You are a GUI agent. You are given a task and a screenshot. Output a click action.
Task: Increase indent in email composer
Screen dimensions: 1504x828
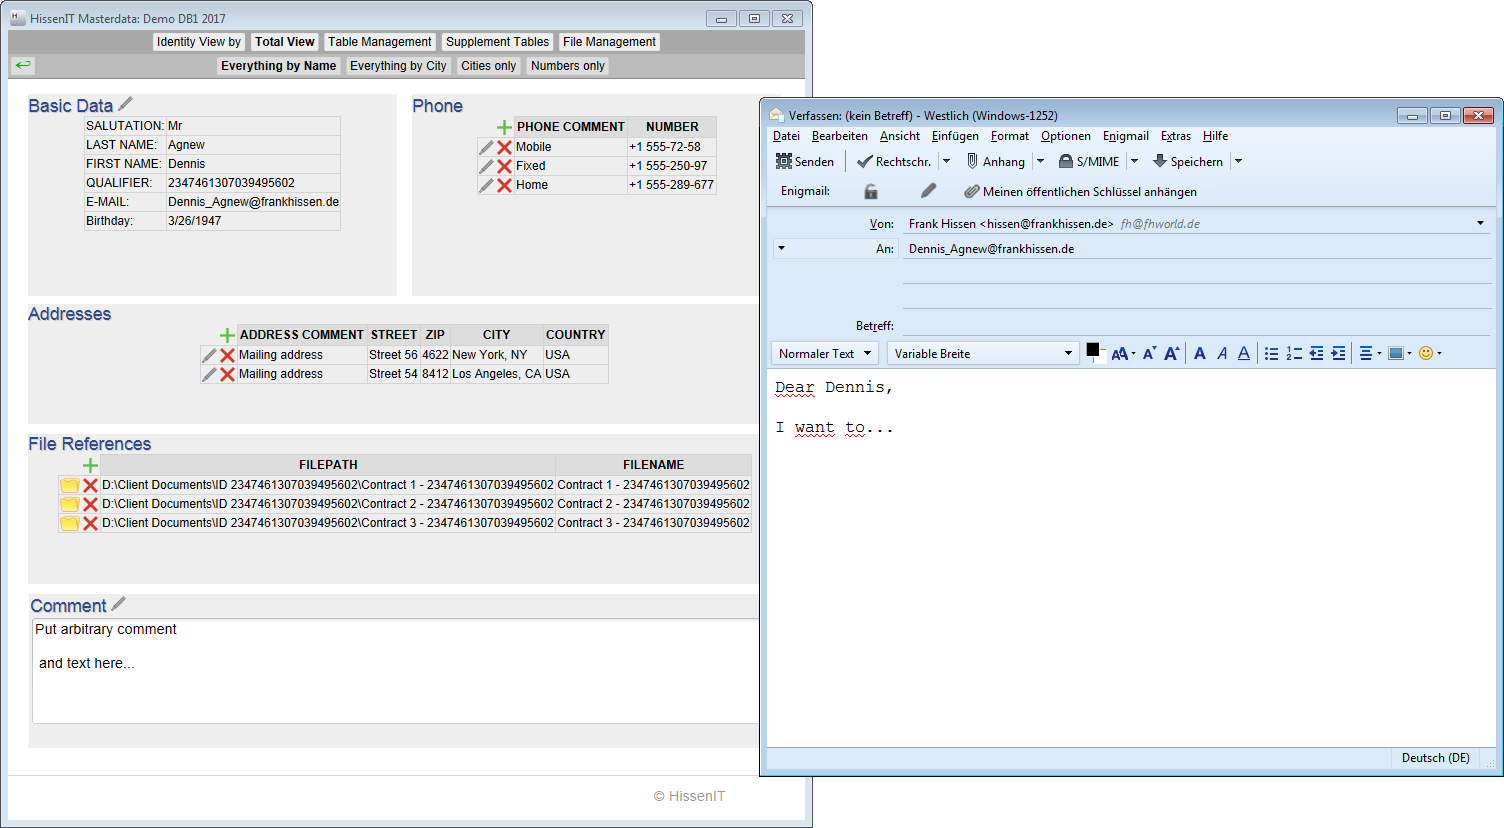(x=1338, y=353)
